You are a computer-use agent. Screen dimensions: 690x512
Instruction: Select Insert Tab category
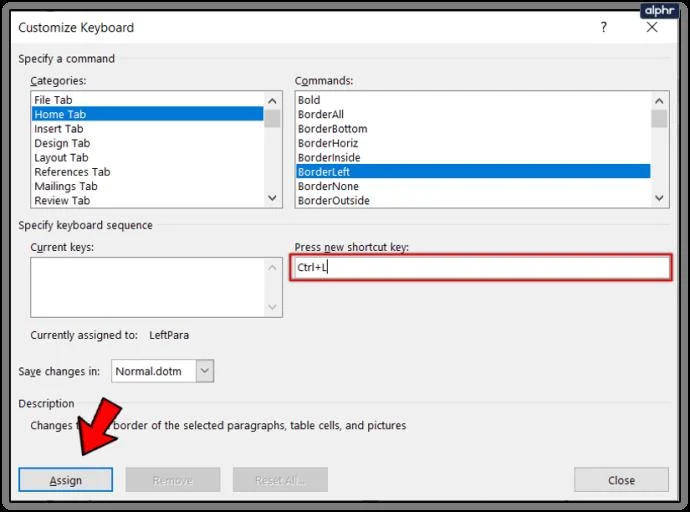pos(147,129)
